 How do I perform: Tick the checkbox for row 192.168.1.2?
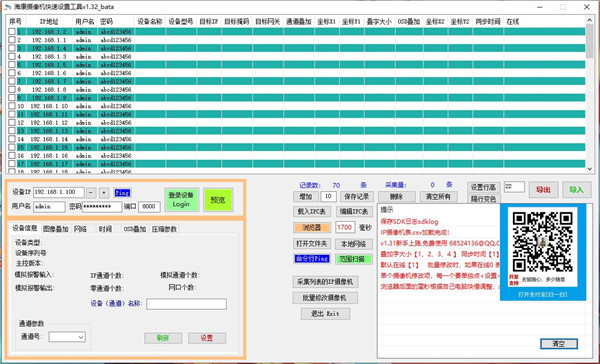[x=12, y=32]
